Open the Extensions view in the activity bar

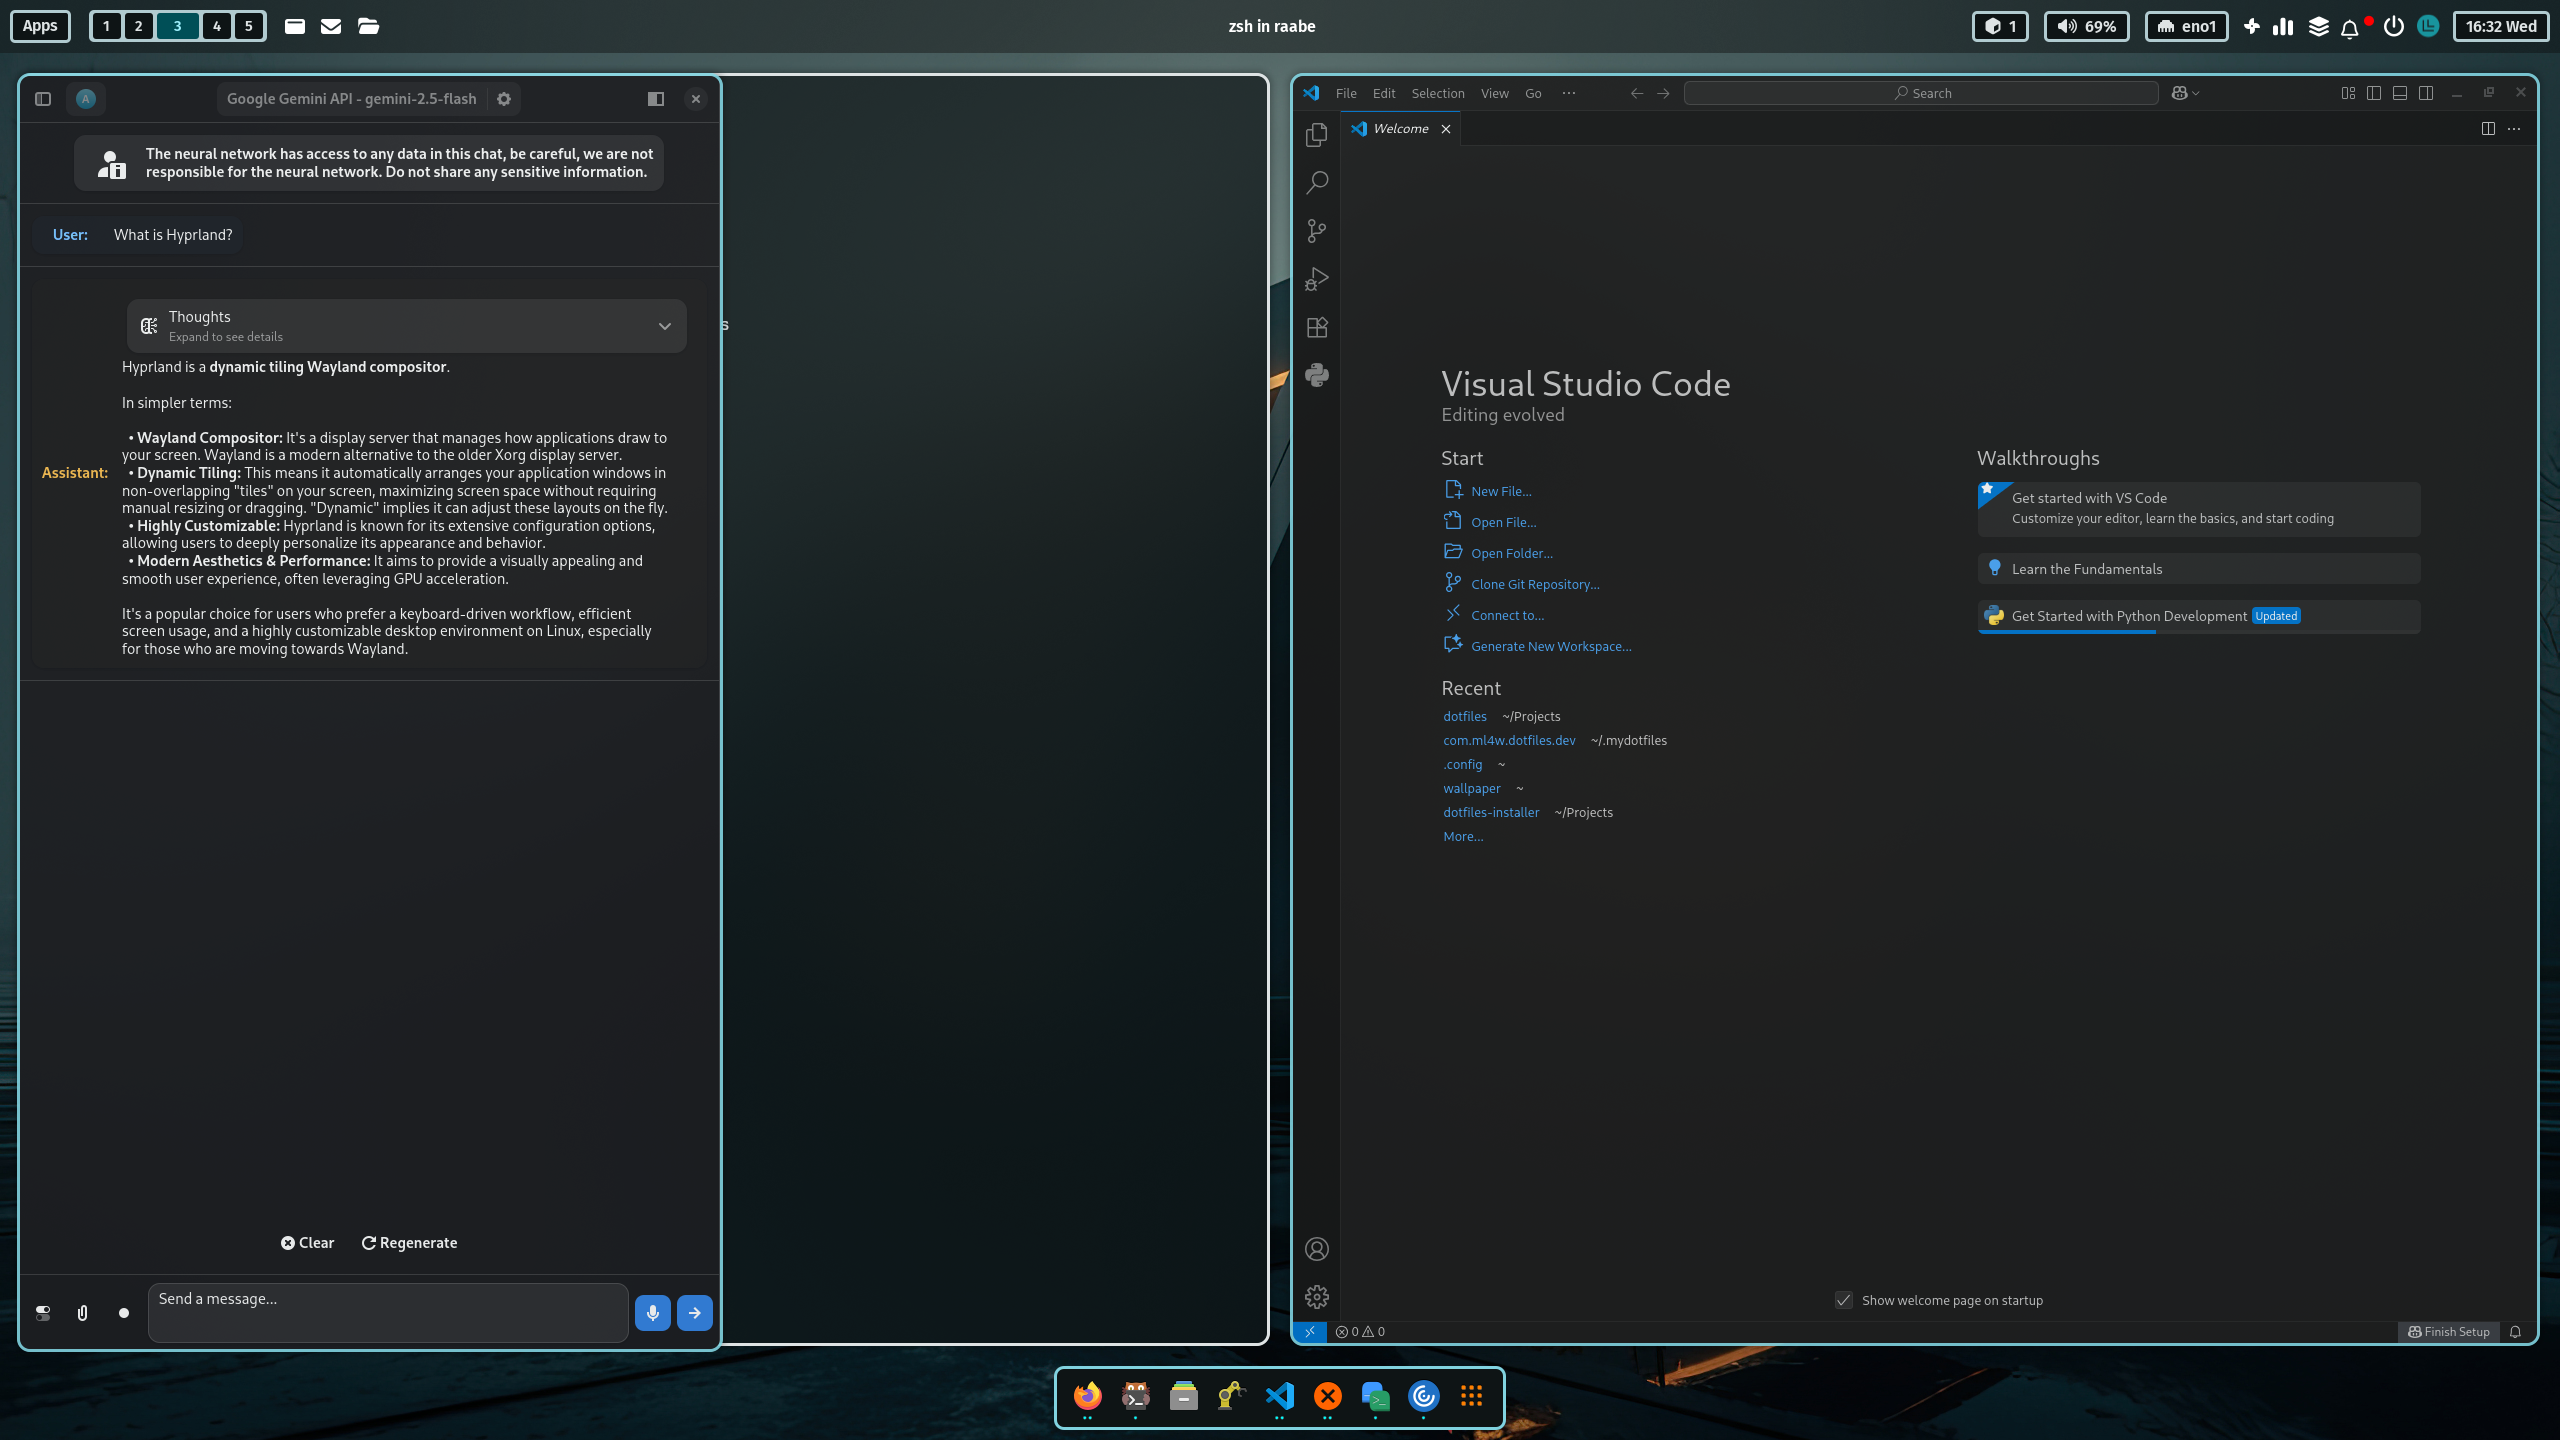1317,327
